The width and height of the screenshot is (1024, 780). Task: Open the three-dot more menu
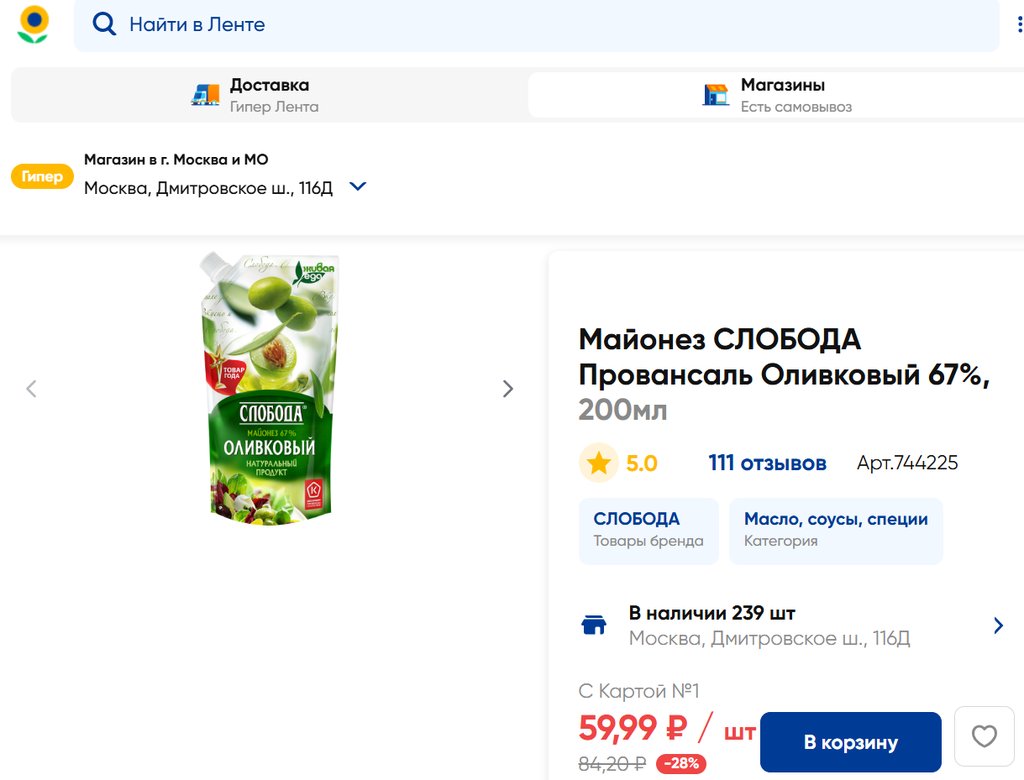(x=1018, y=24)
